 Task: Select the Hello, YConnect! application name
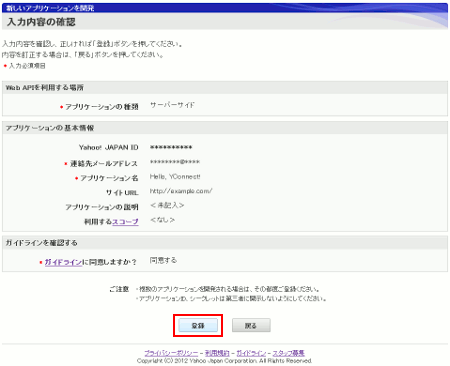[x=175, y=177]
